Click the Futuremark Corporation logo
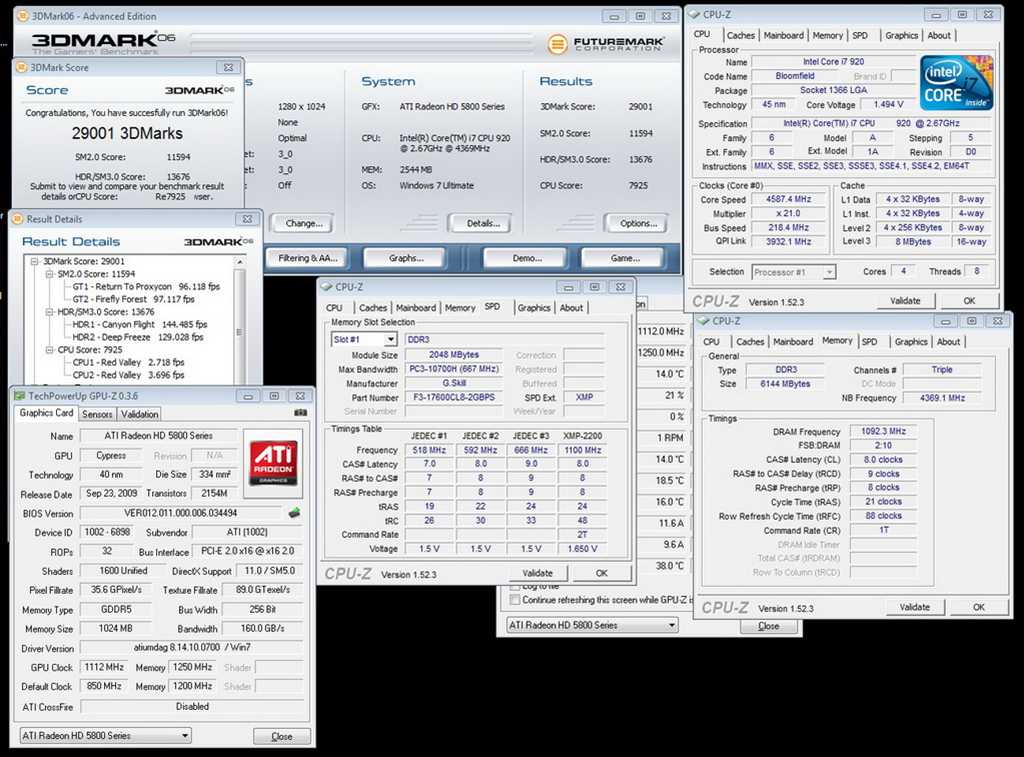The height and width of the screenshot is (757, 1024). [x=605, y=44]
